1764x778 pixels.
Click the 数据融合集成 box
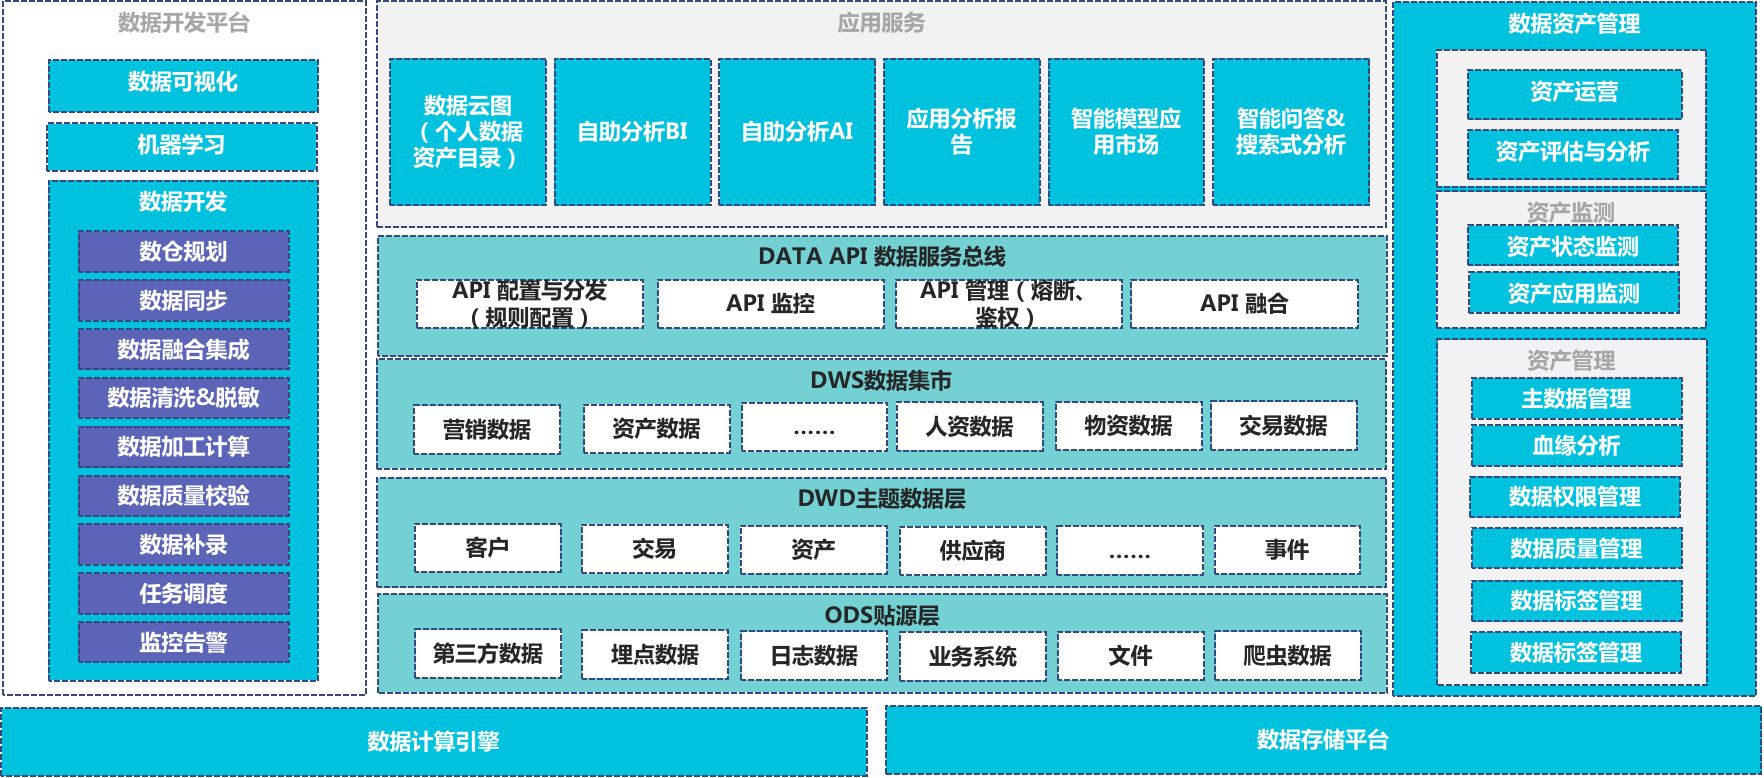tap(184, 350)
